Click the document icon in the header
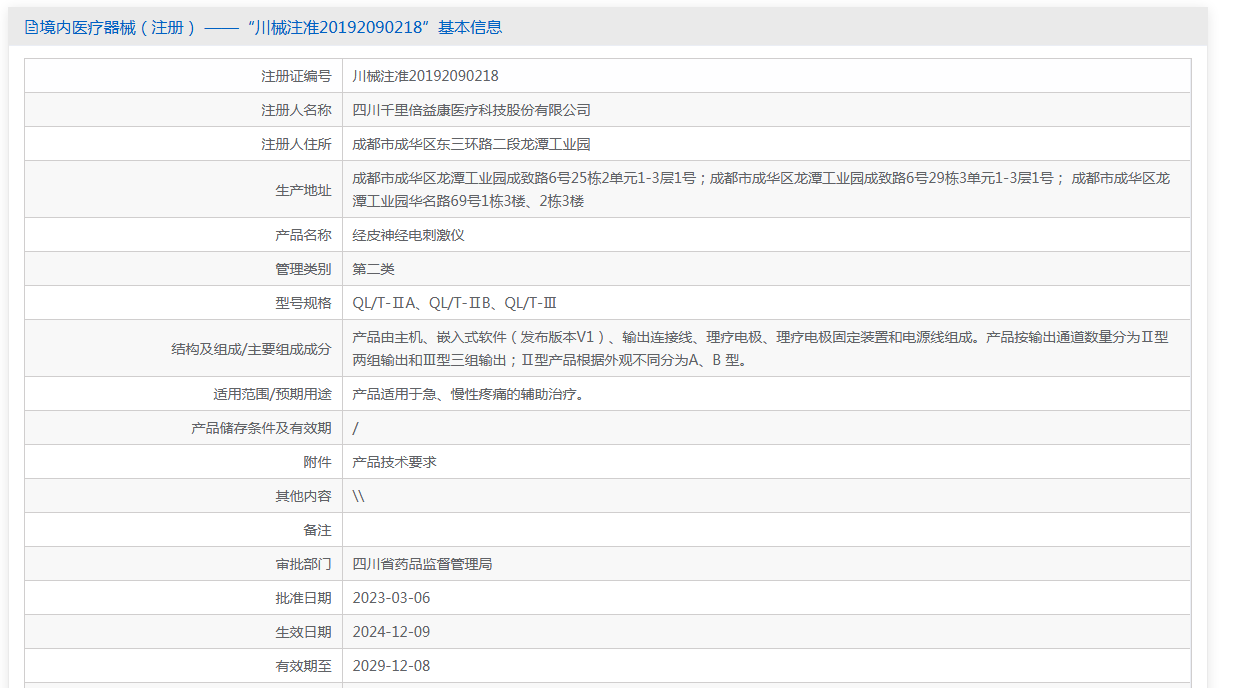Image resolution: width=1255 pixels, height=688 pixels. point(31,28)
